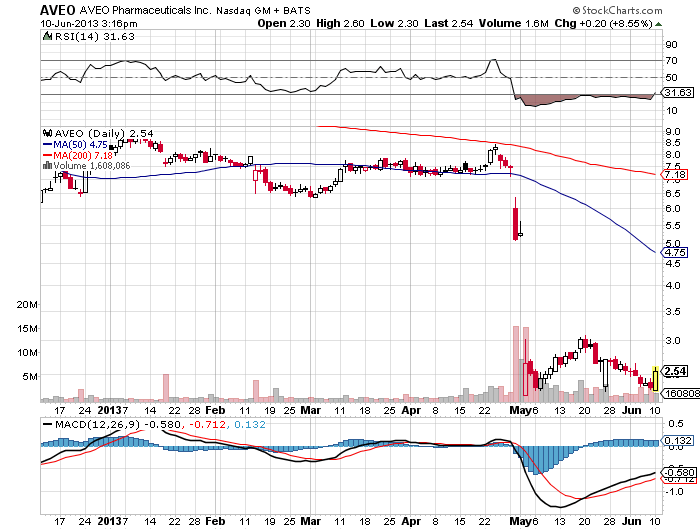Click the Low 2.30 quote value
Screen dimensions: 700x530
coord(394,23)
